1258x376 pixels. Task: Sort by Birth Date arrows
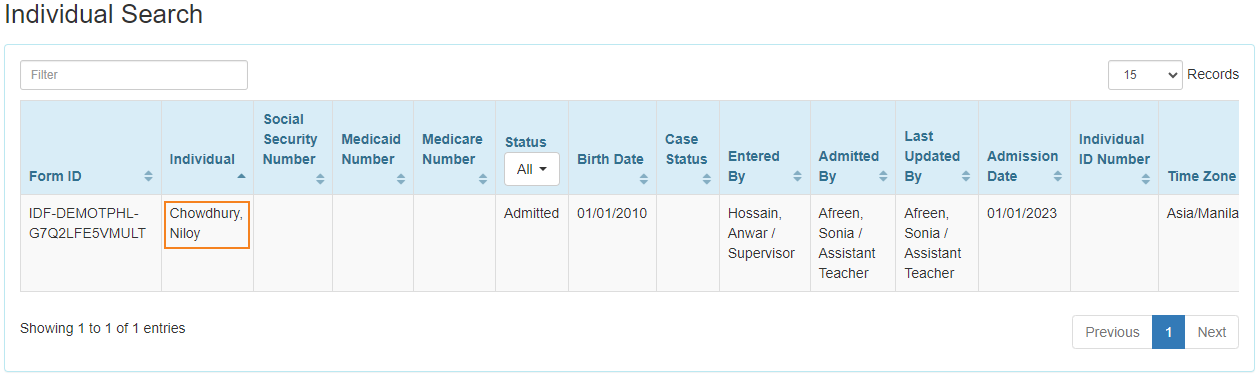click(x=644, y=179)
